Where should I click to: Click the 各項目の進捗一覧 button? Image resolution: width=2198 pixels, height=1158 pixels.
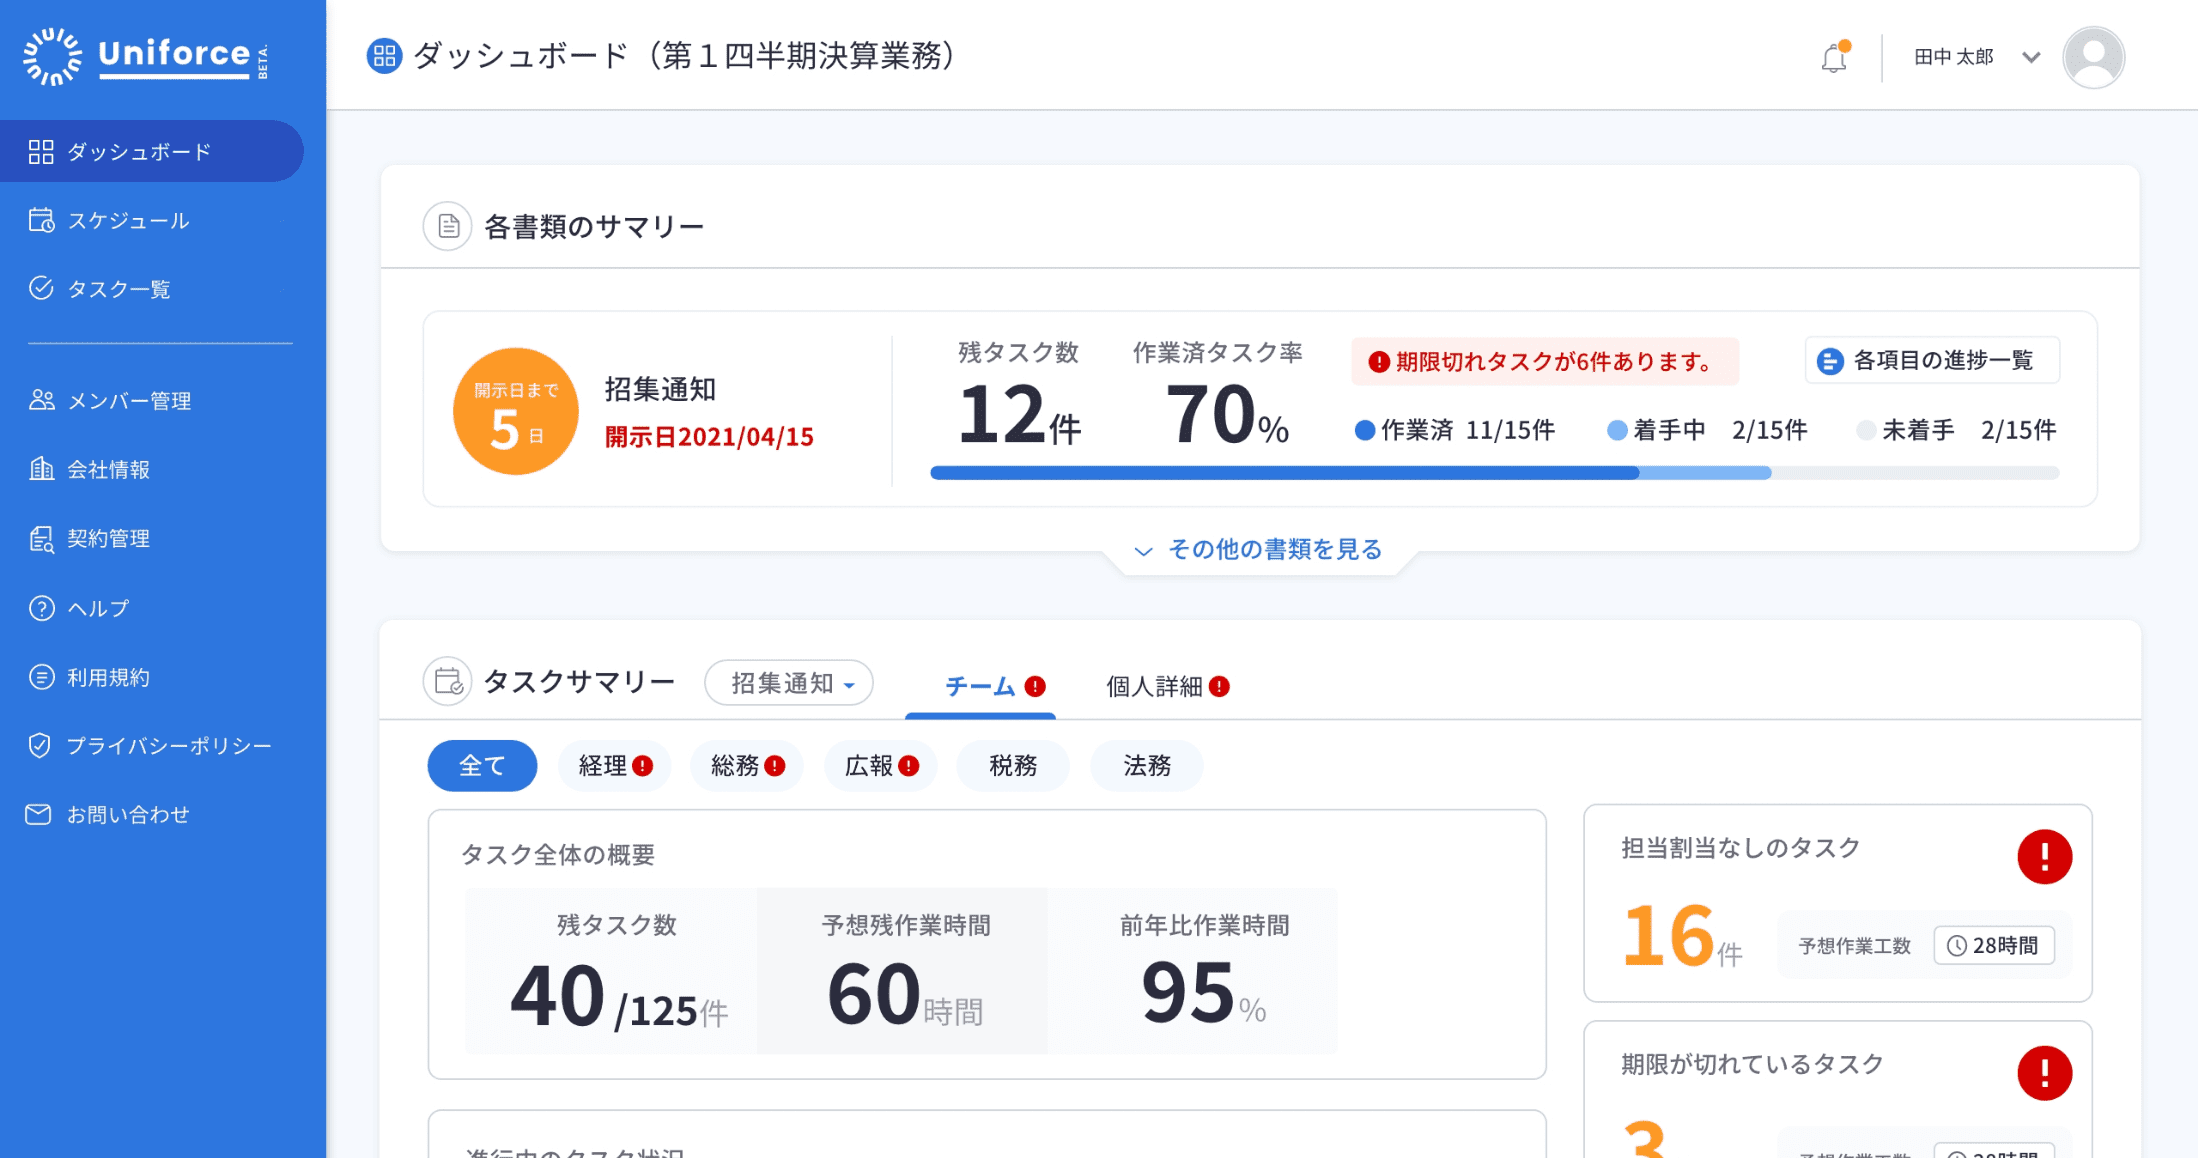tap(1931, 361)
